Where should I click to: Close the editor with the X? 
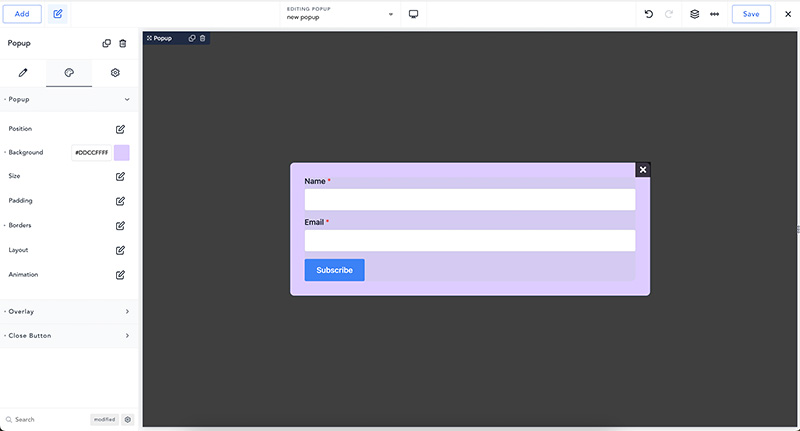[788, 14]
